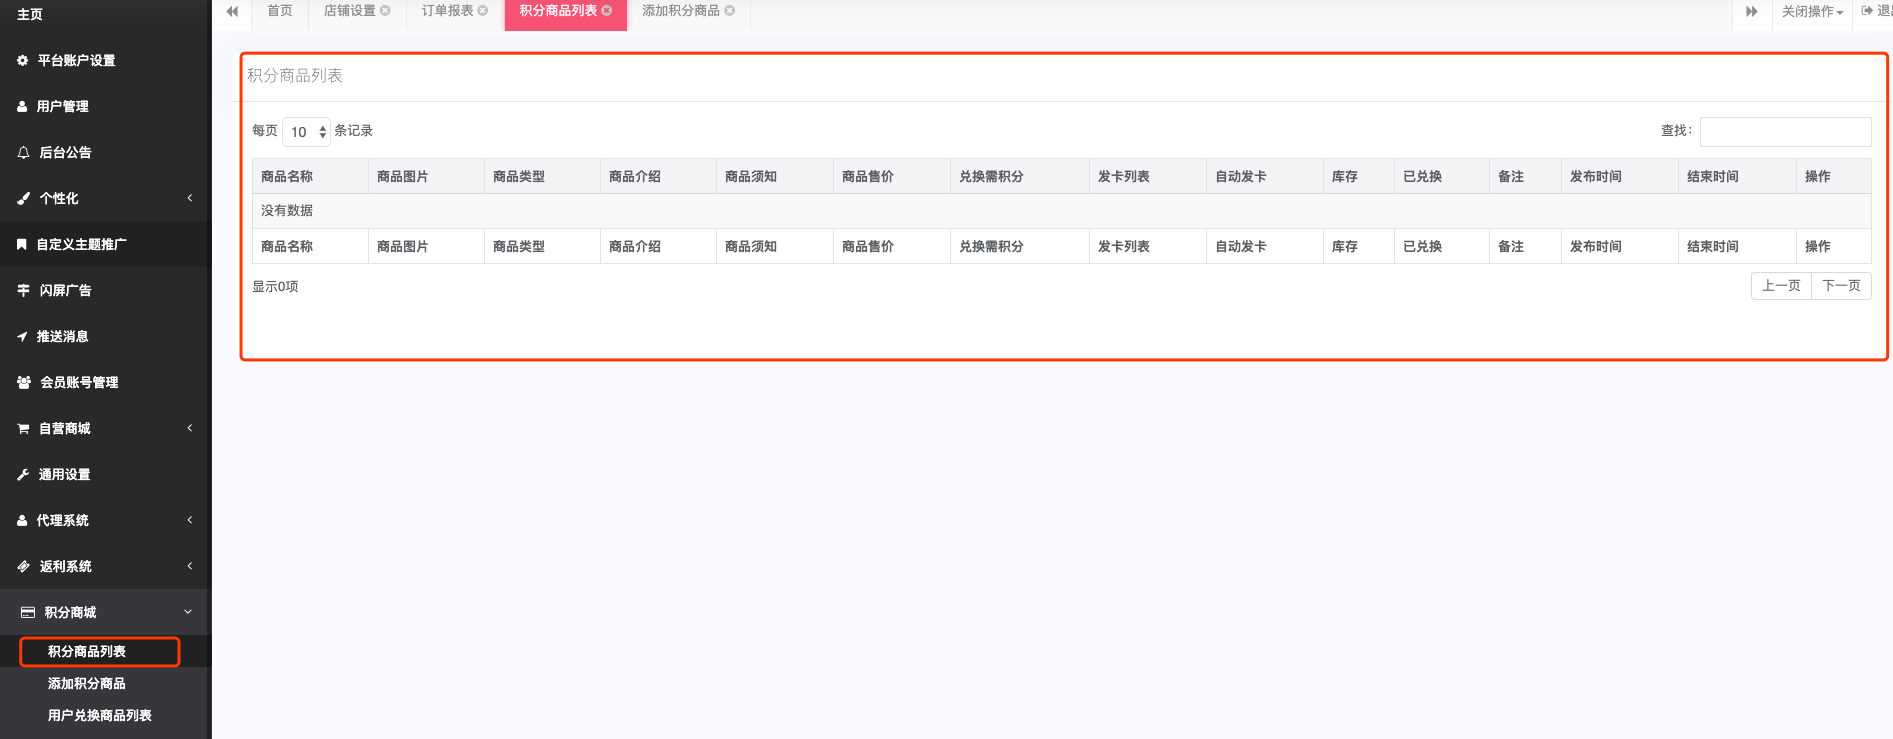Sort by the 发布时间 header in the top row
The image size is (1893, 739).
[1620, 177]
